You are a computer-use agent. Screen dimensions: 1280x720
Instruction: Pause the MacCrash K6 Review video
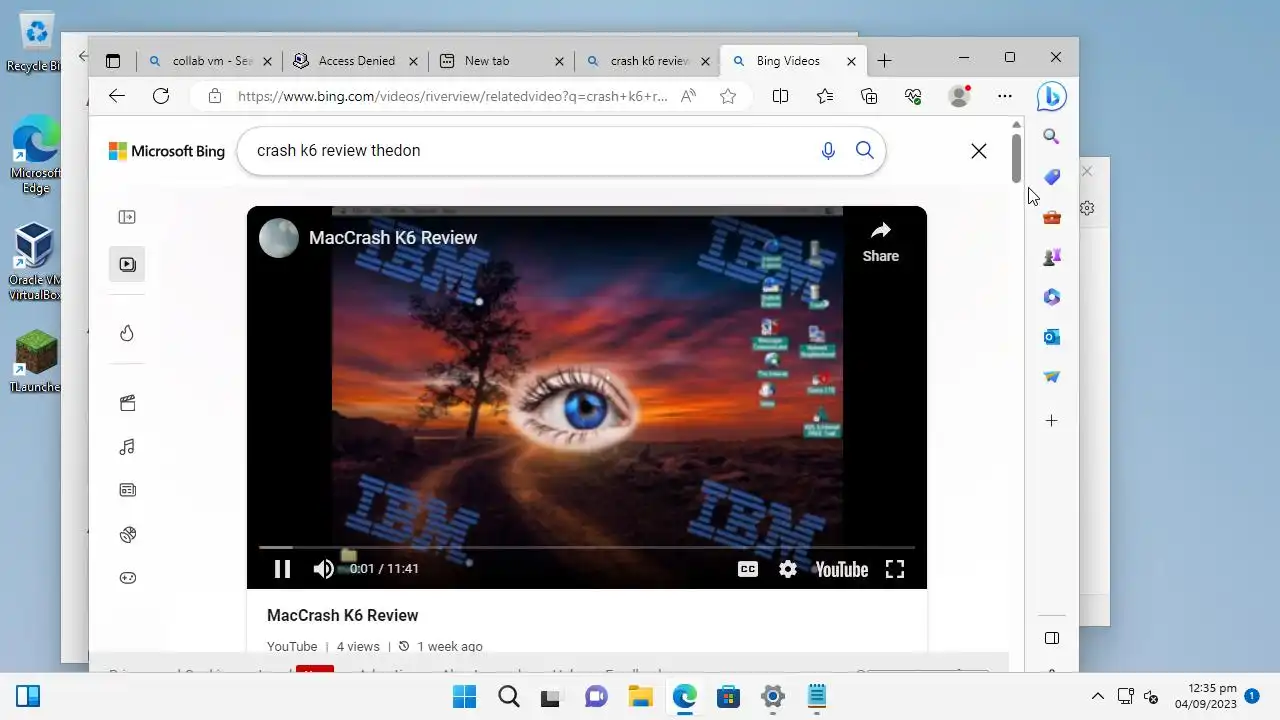pyautogui.click(x=282, y=569)
